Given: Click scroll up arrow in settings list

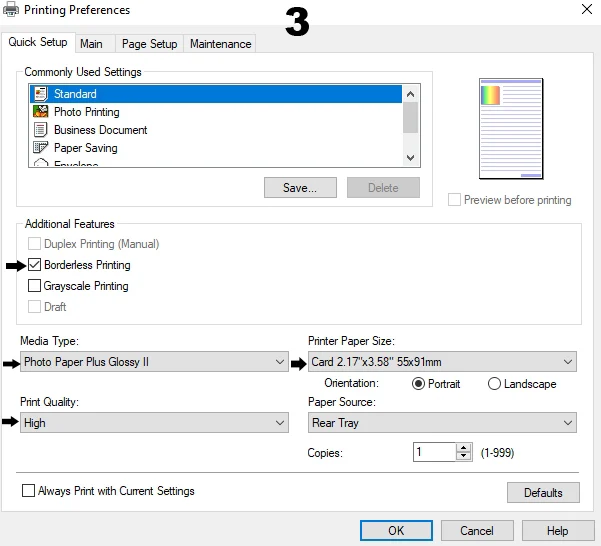Looking at the screenshot, I should (x=411, y=94).
